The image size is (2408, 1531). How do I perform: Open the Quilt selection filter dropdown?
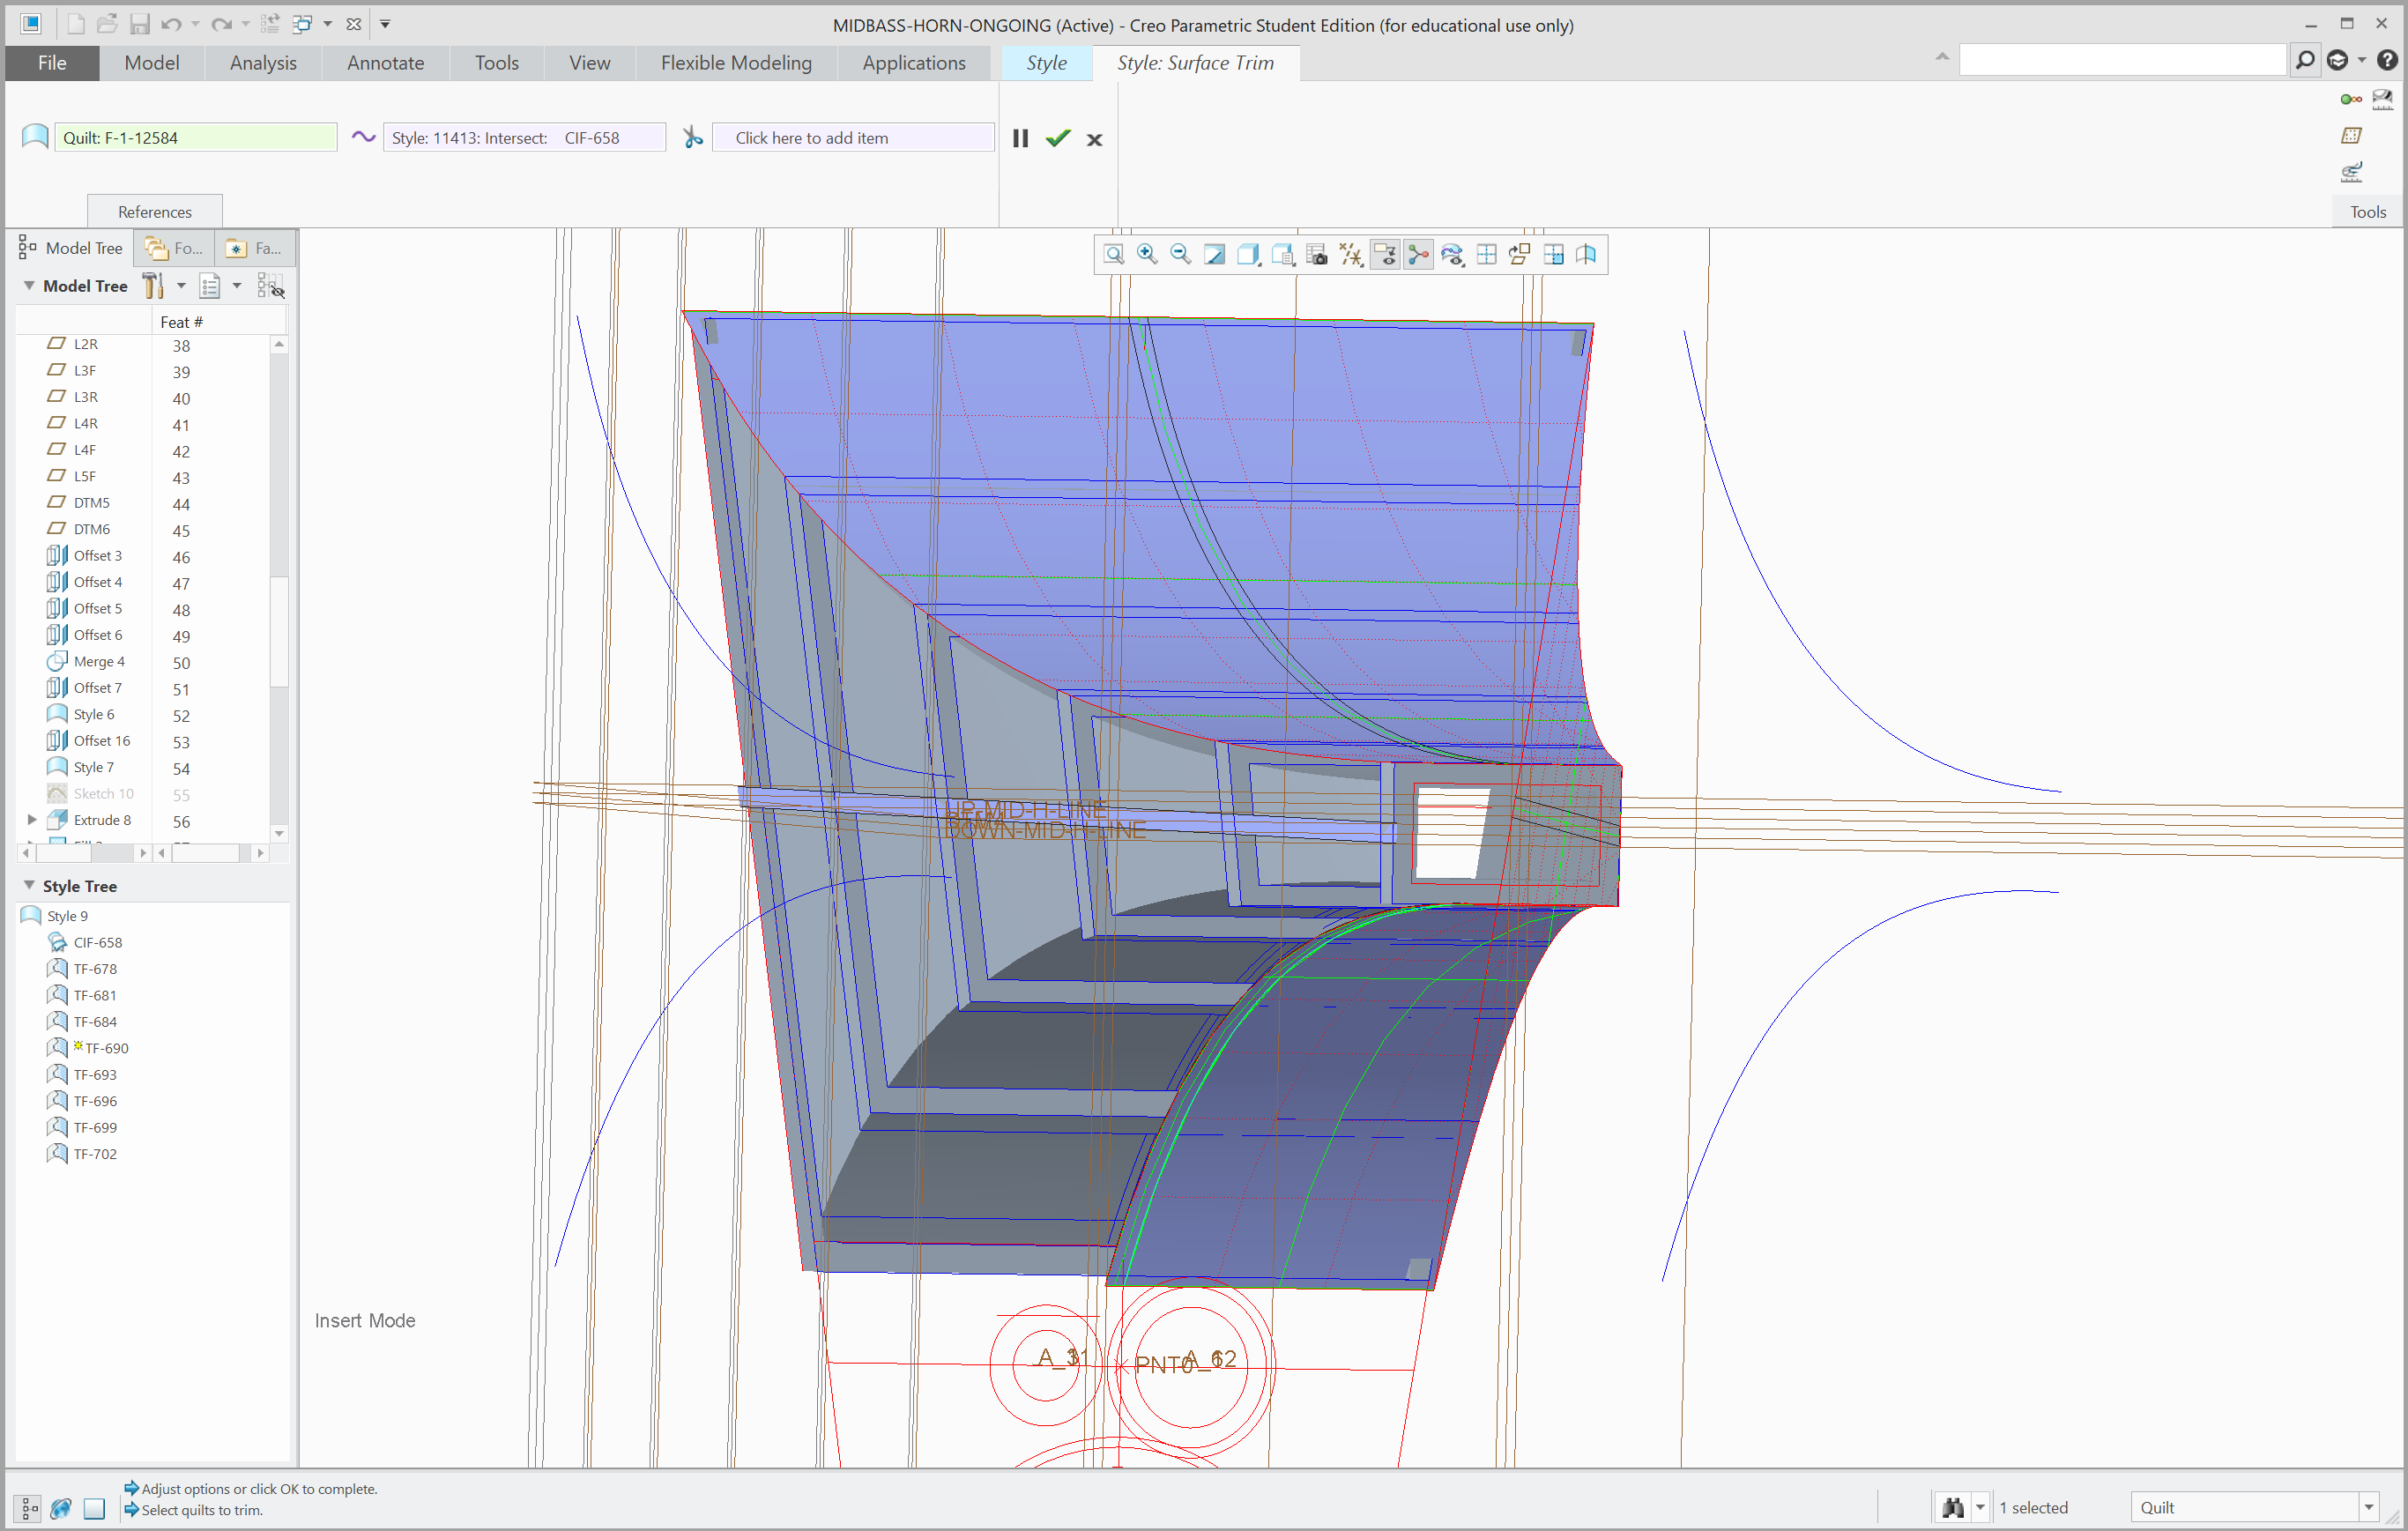[2368, 1507]
